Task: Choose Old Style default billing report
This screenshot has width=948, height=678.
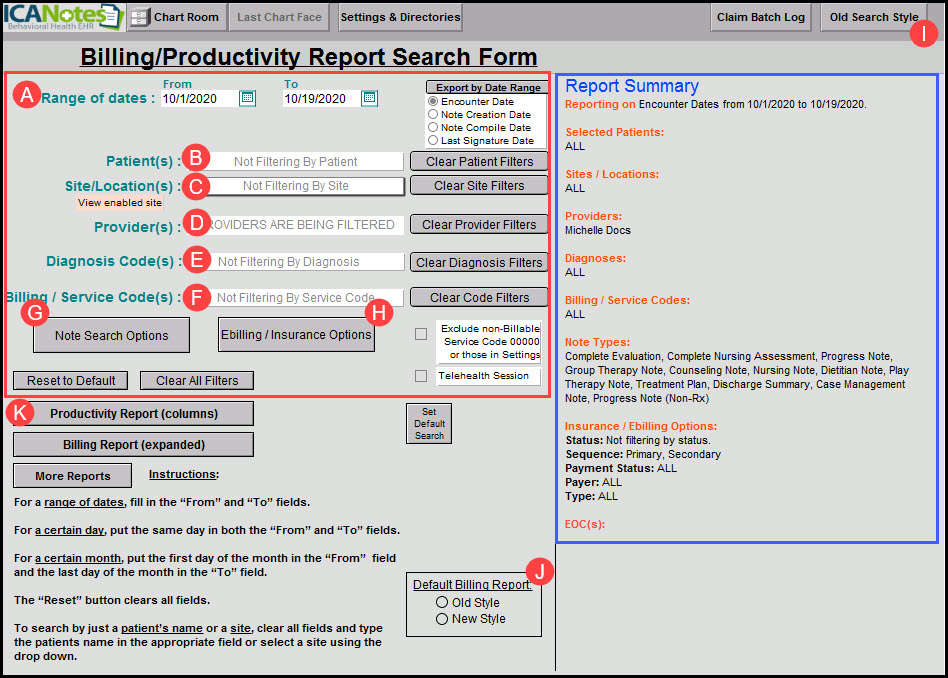Action: [x=441, y=603]
